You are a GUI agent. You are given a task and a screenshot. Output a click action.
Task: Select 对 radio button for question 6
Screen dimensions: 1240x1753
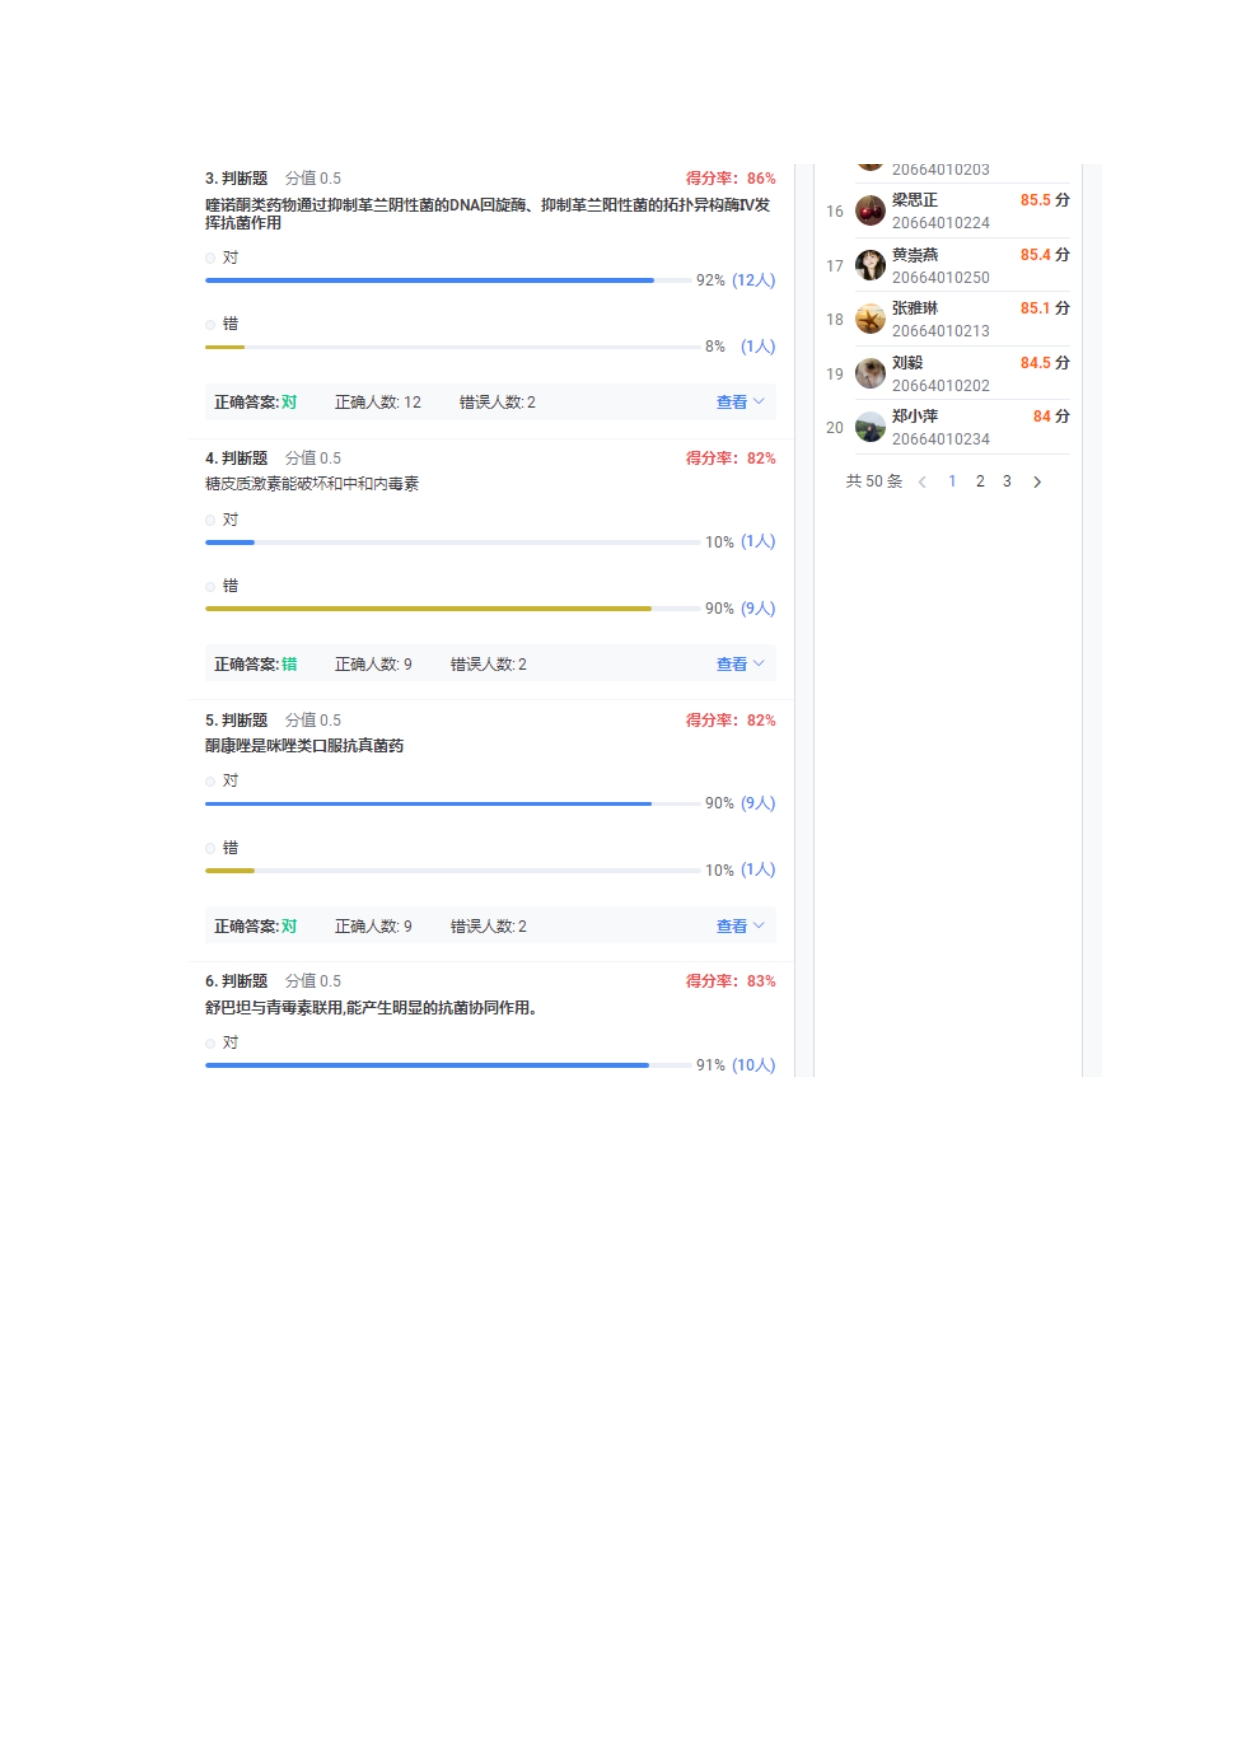211,1043
